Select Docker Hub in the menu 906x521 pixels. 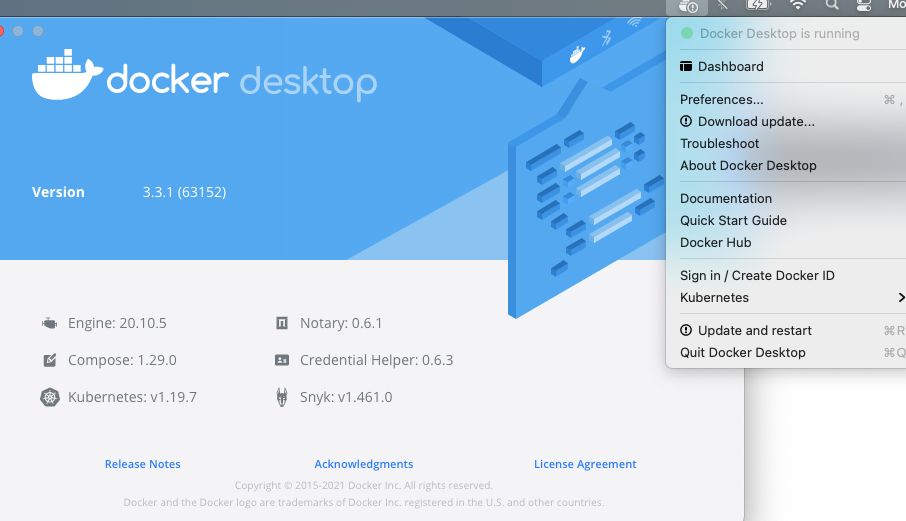(715, 242)
